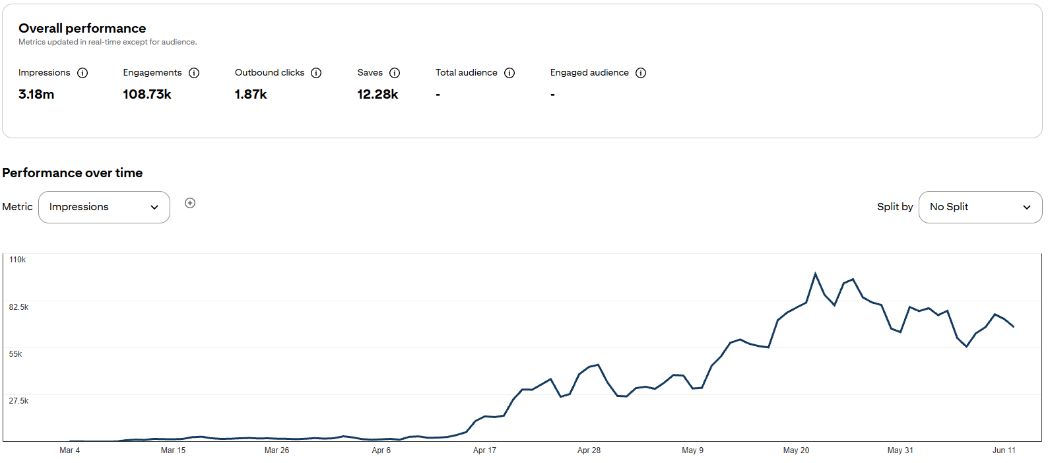
Task: Select the 3.18m Impressions value
Action: 36,94
